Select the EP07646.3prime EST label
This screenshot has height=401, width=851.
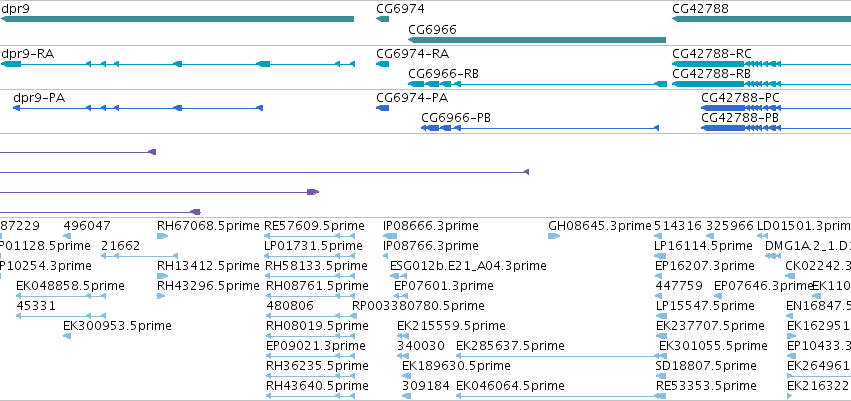[764, 286]
